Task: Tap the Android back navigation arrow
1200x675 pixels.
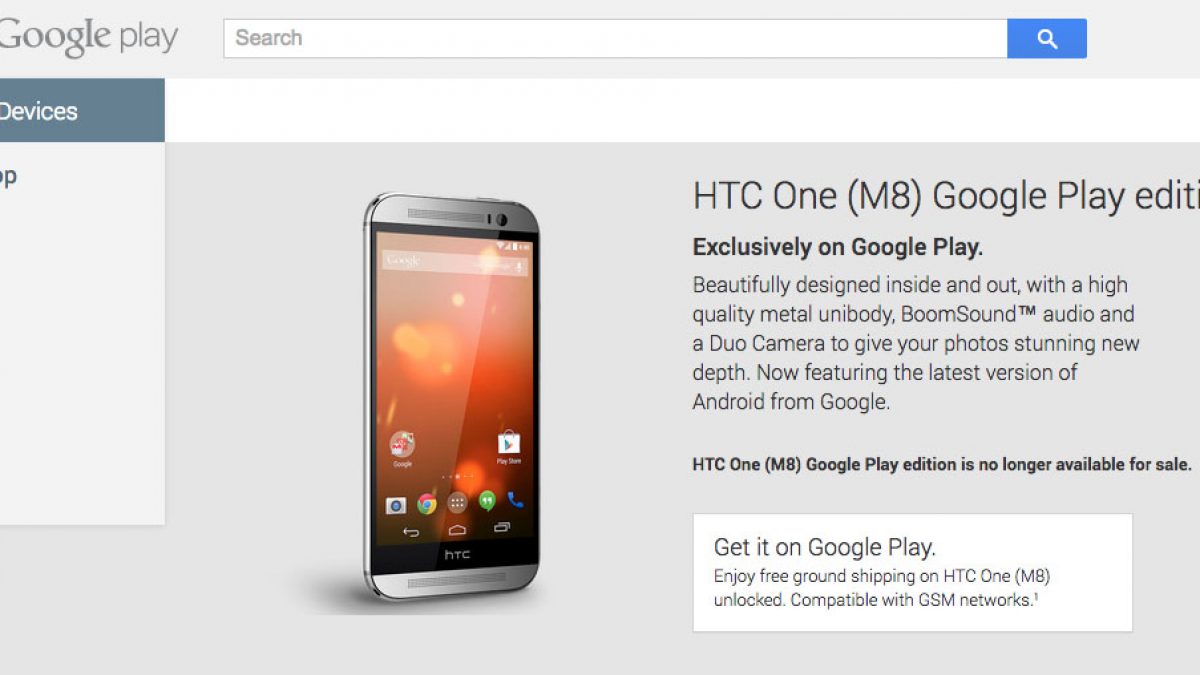Action: tap(410, 532)
